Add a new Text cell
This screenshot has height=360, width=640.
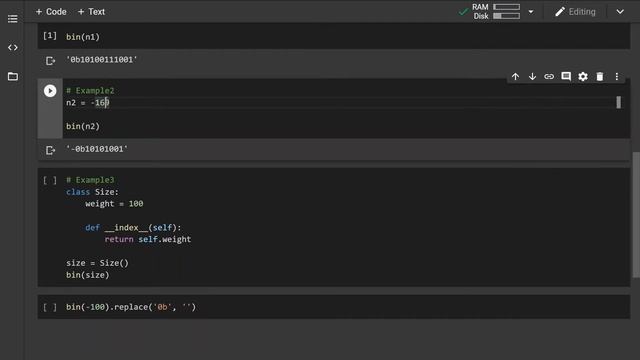coord(91,12)
